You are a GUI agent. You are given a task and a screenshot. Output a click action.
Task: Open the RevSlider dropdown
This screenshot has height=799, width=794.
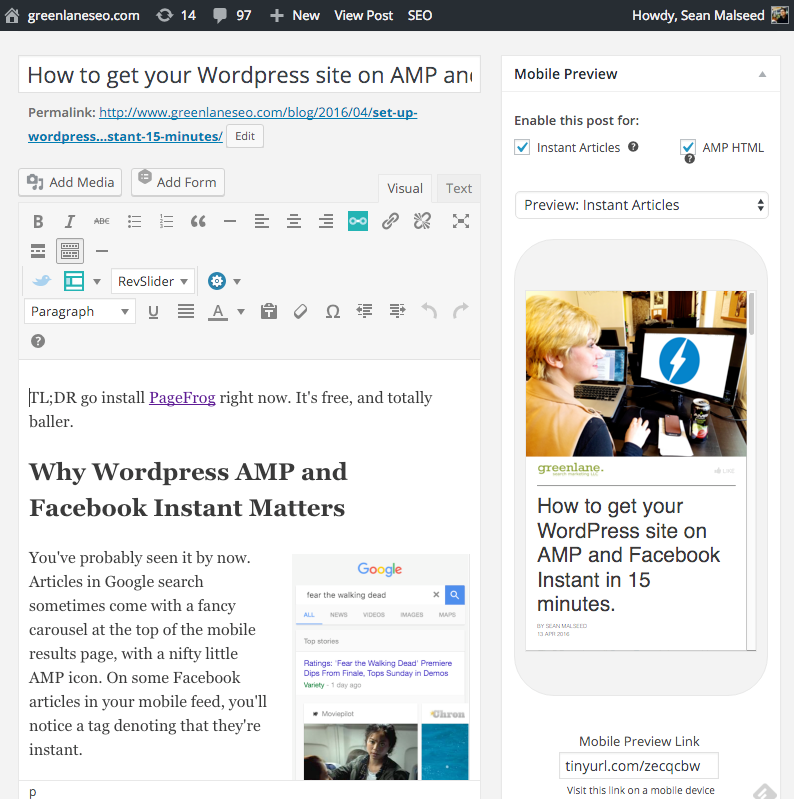tap(153, 281)
